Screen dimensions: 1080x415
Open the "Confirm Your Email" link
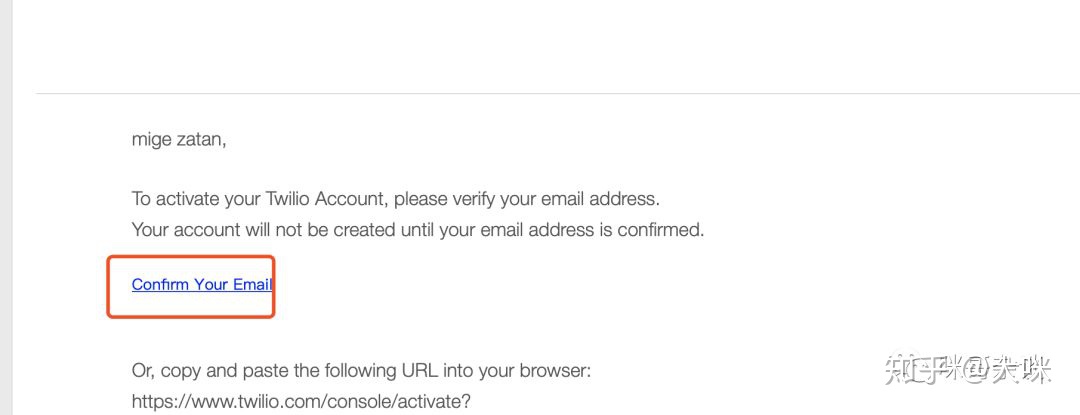[x=201, y=285]
